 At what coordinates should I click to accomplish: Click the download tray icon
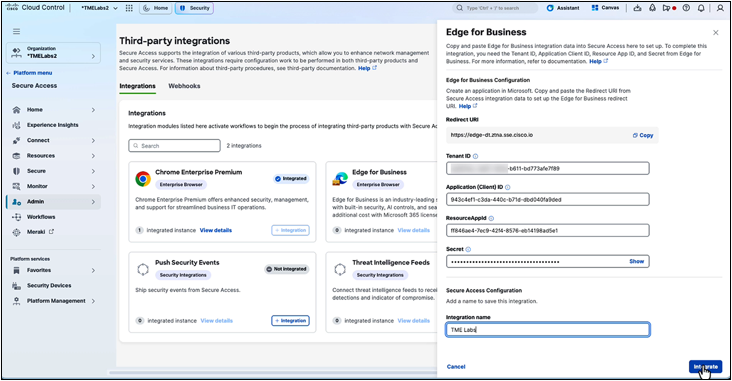pos(637,8)
